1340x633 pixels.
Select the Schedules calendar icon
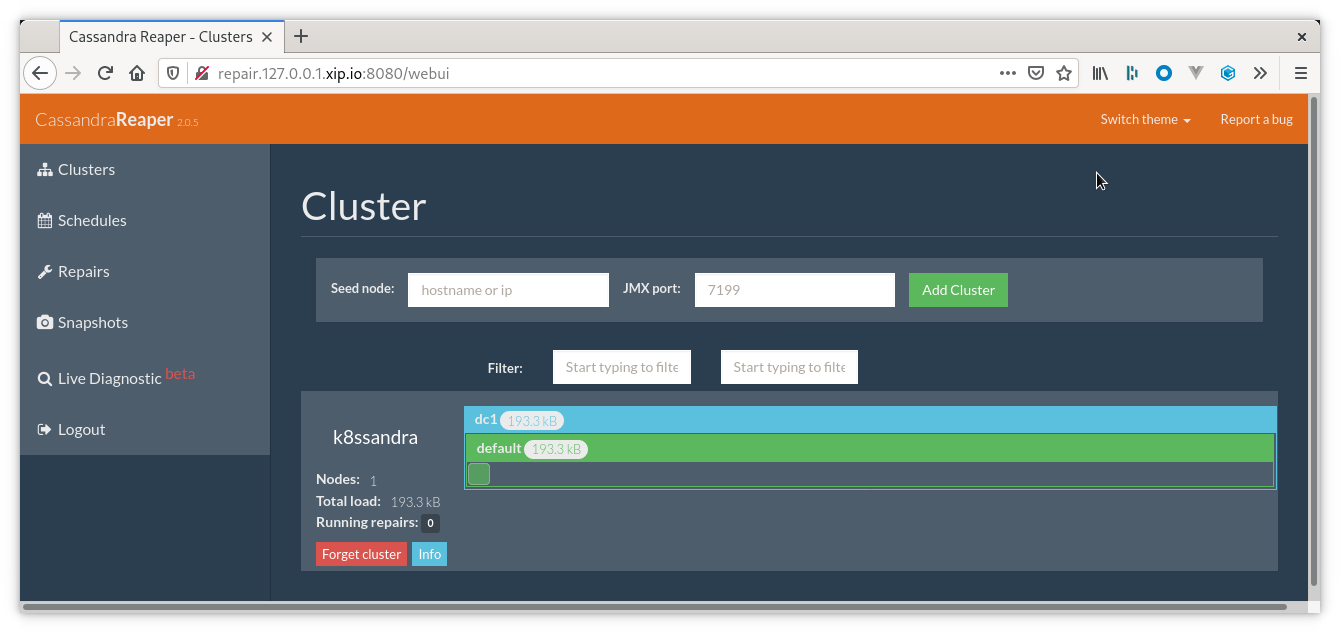click(x=45, y=220)
